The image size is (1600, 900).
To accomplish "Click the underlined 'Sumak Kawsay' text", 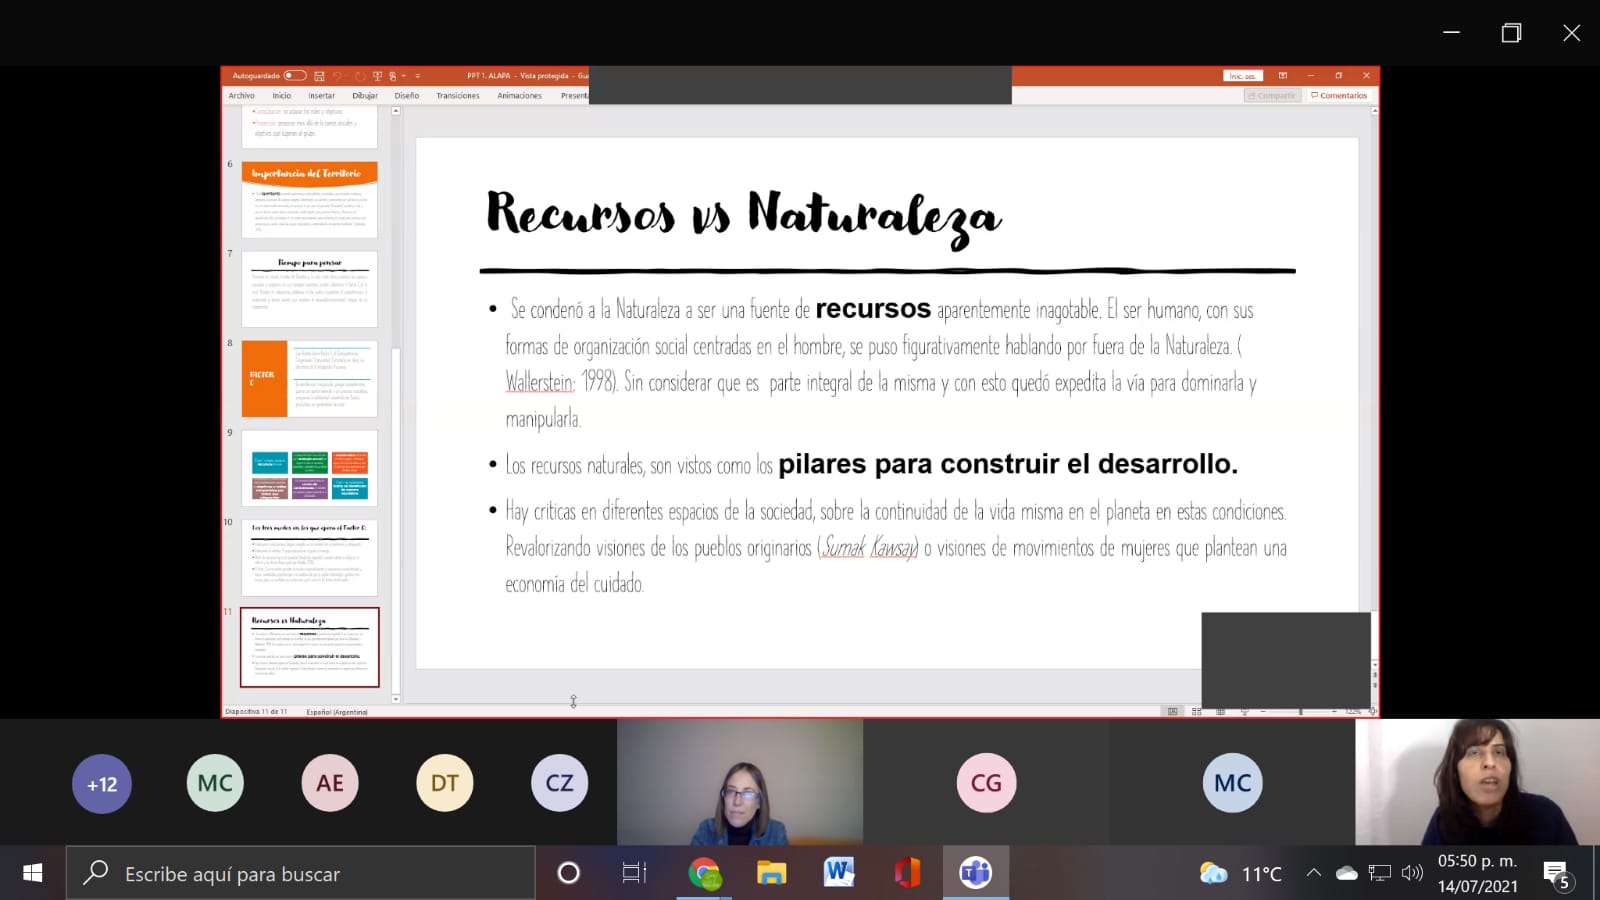I will (x=869, y=548).
